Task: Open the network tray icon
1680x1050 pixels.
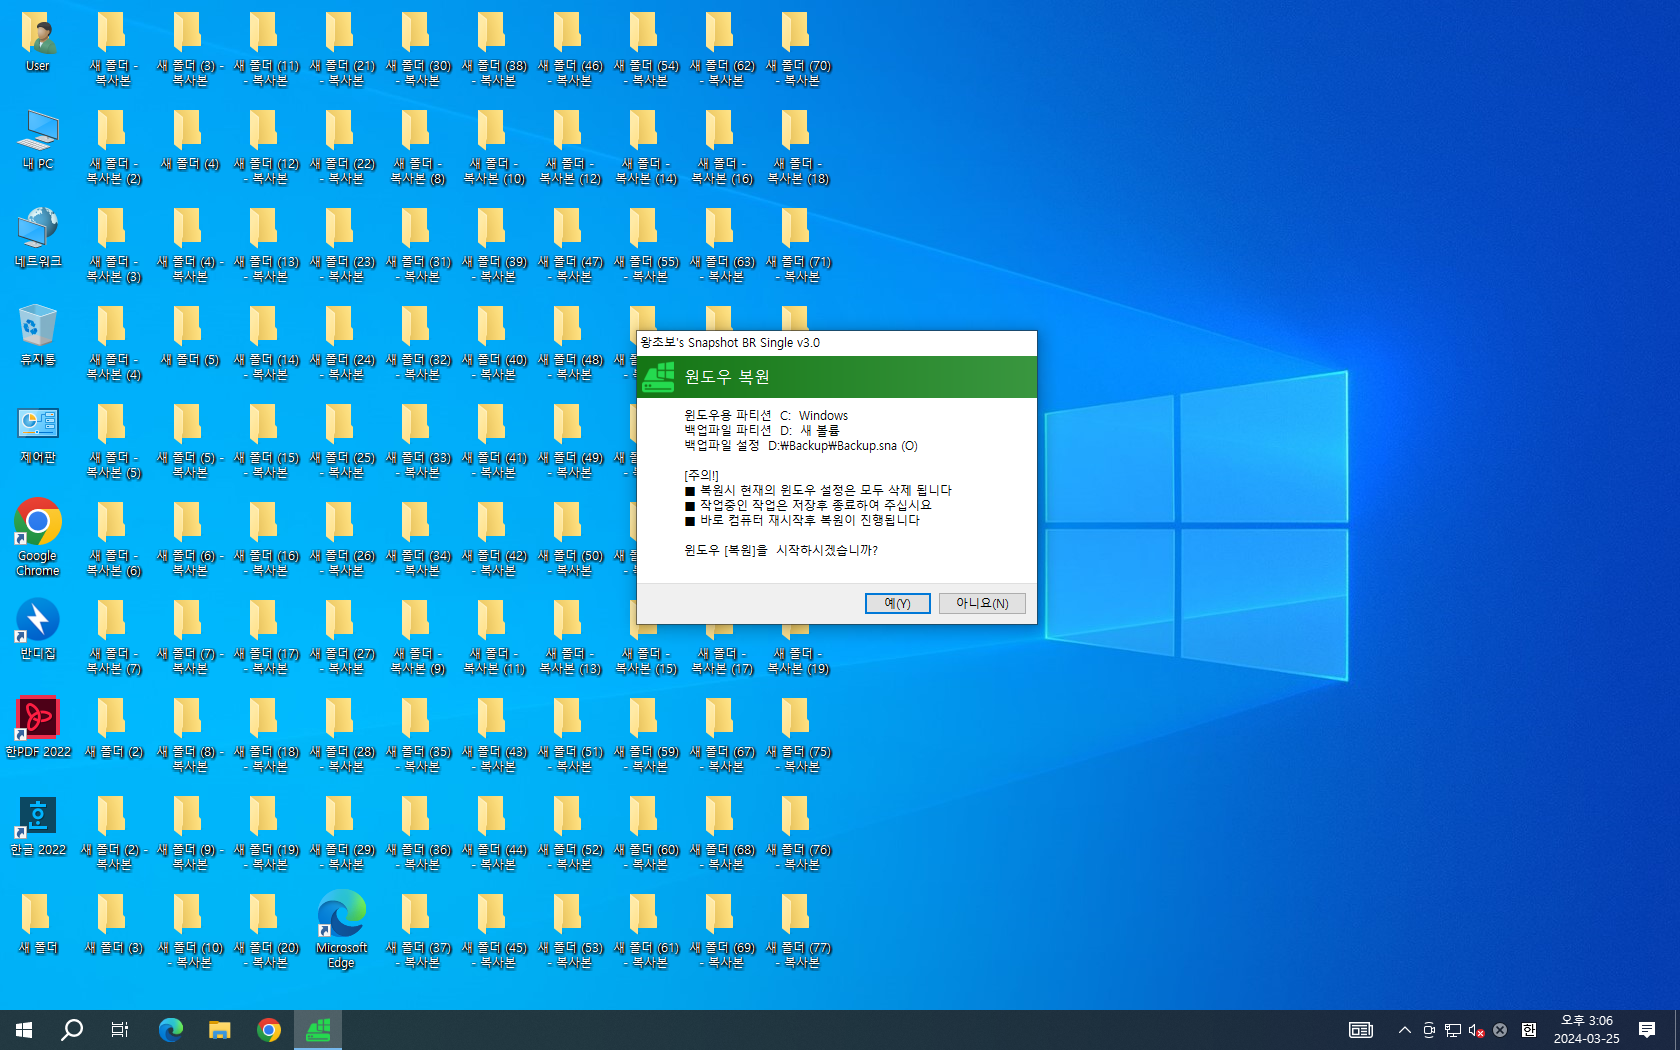Action: pyautogui.click(x=1452, y=1030)
